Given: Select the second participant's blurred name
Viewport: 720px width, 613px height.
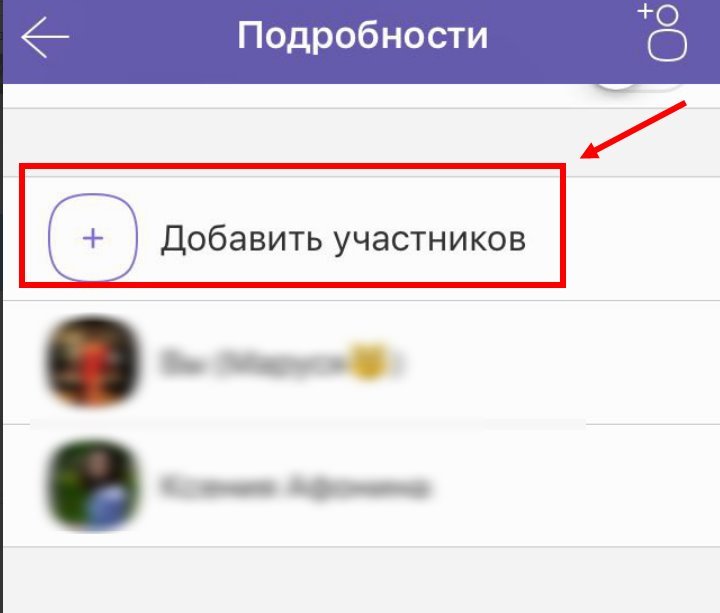Looking at the screenshot, I should click(294, 486).
